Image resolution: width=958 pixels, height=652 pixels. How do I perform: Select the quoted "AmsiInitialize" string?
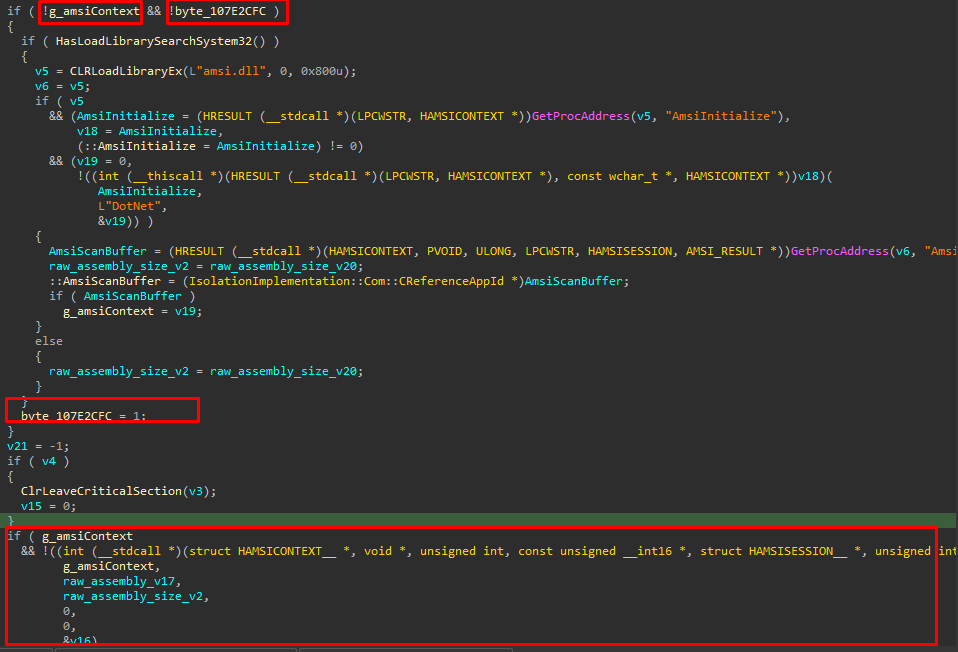(721, 116)
